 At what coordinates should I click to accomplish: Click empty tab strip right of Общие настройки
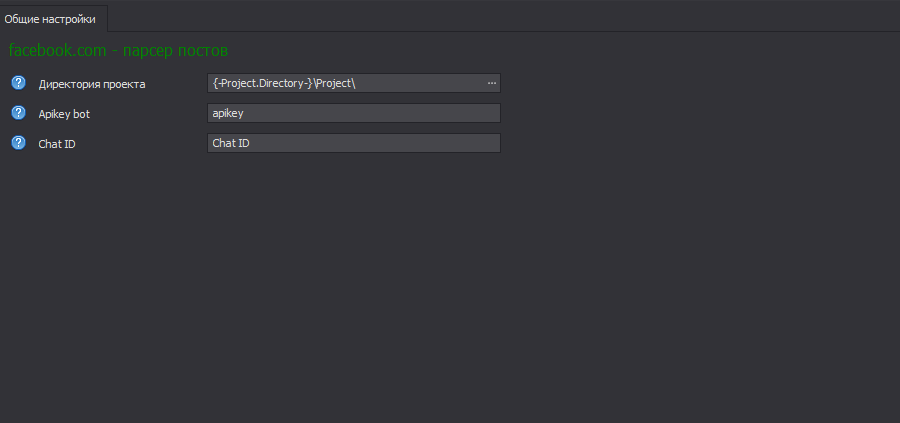[x=500, y=17]
